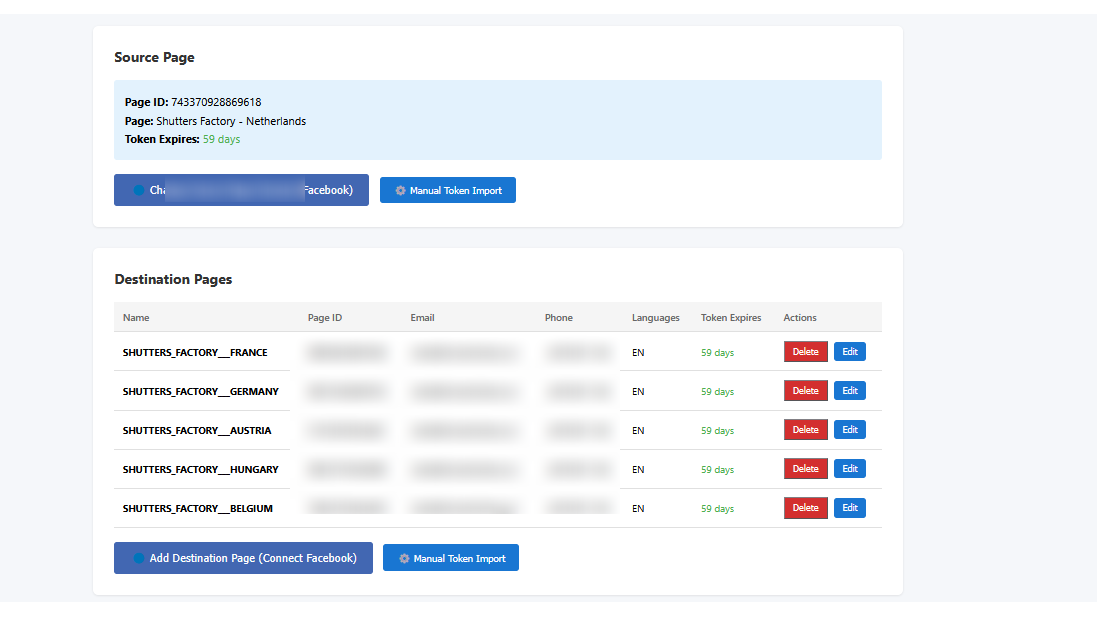Image resolution: width=1097 pixels, height=617 pixels.
Task: Select the SHUTTERS_FACTORY__FRANCE name cell
Action: 195,353
